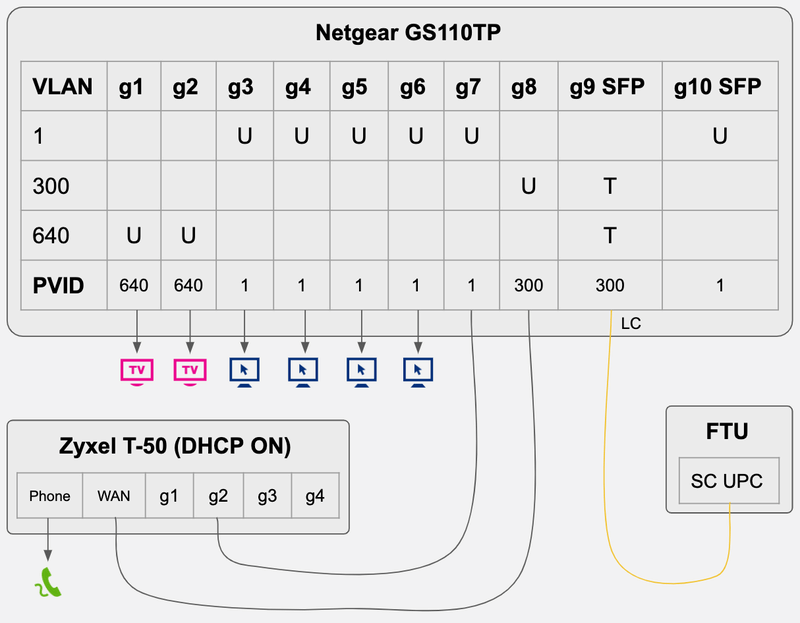The image size is (800, 623).
Task: Click the U cell for VLAN 1, port g3
Action: (x=245, y=136)
